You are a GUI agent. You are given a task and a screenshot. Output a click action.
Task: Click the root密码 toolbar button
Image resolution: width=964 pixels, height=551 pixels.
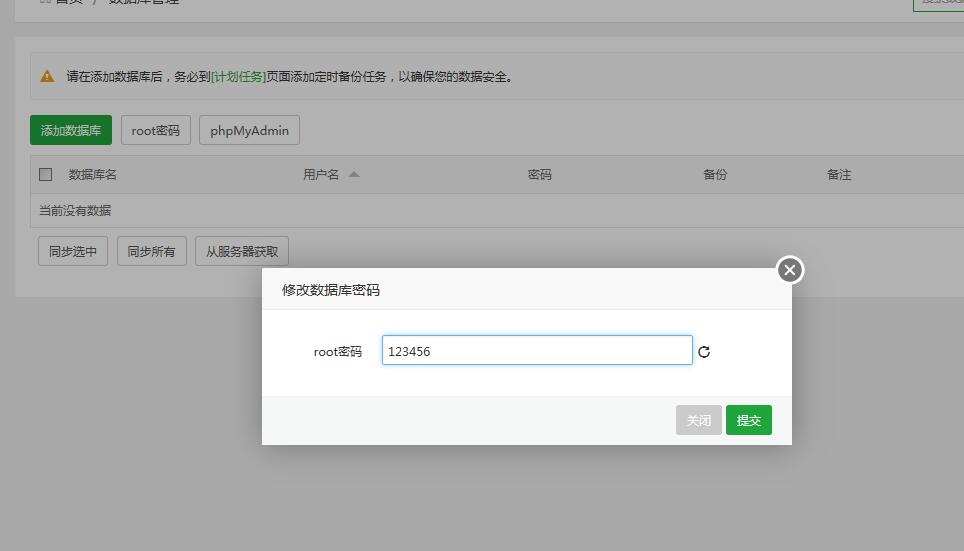click(155, 130)
